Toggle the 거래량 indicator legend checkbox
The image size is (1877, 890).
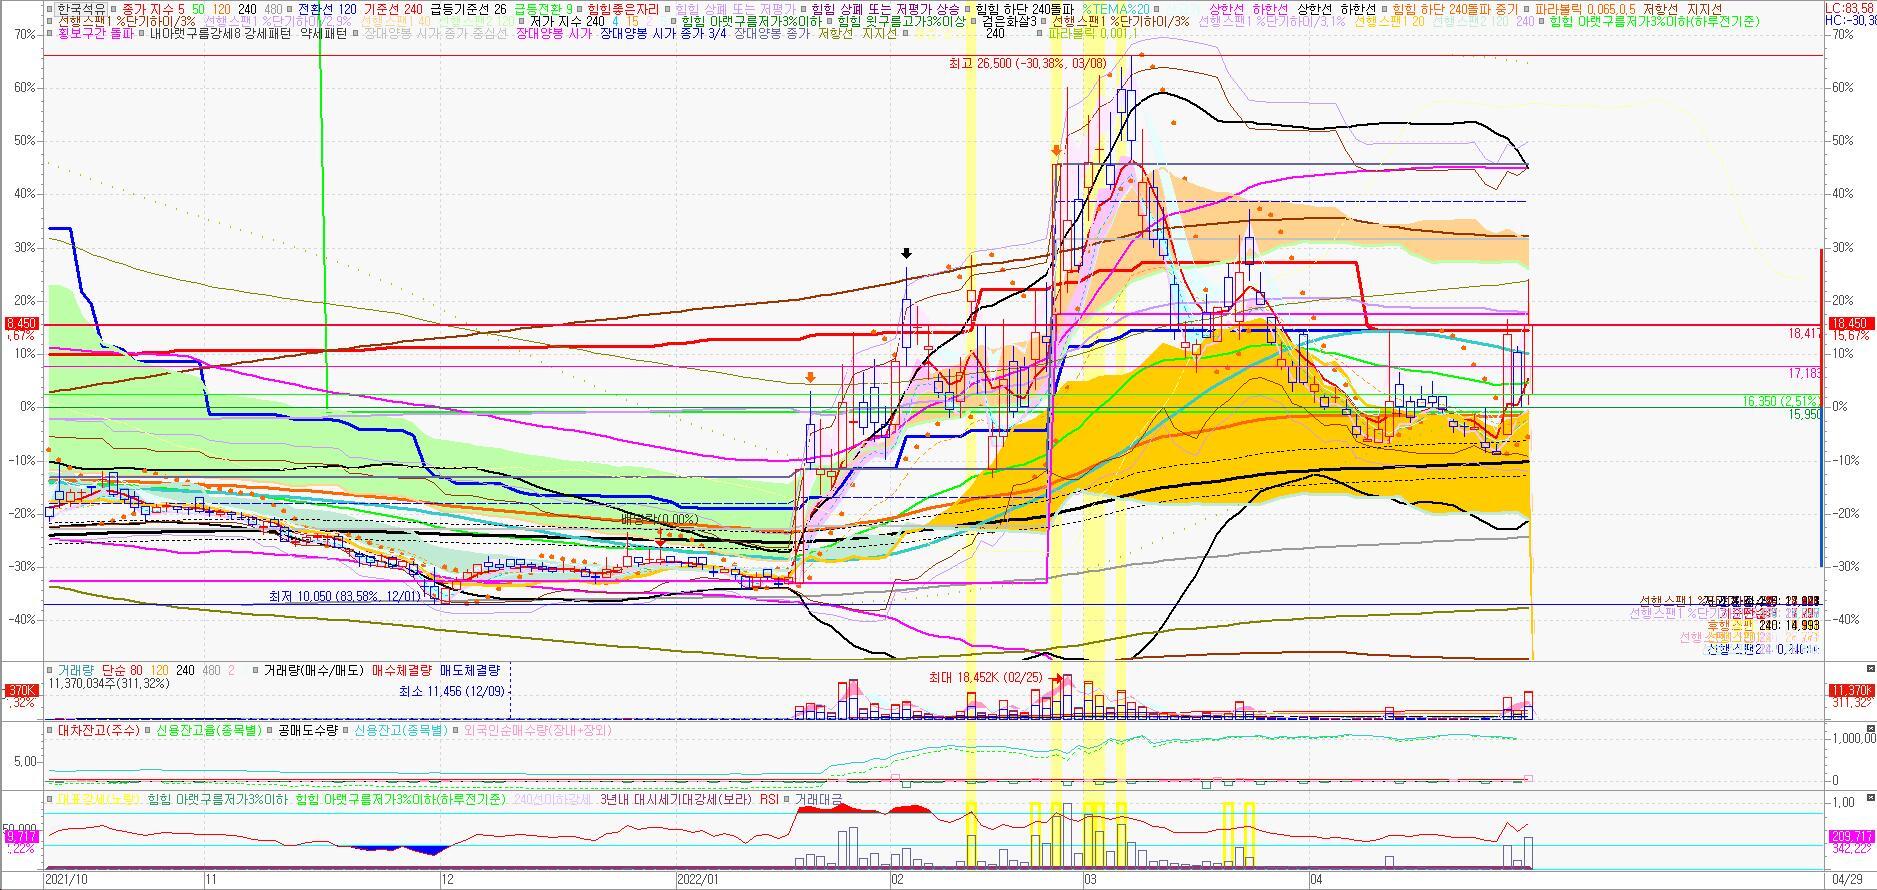coord(51,671)
